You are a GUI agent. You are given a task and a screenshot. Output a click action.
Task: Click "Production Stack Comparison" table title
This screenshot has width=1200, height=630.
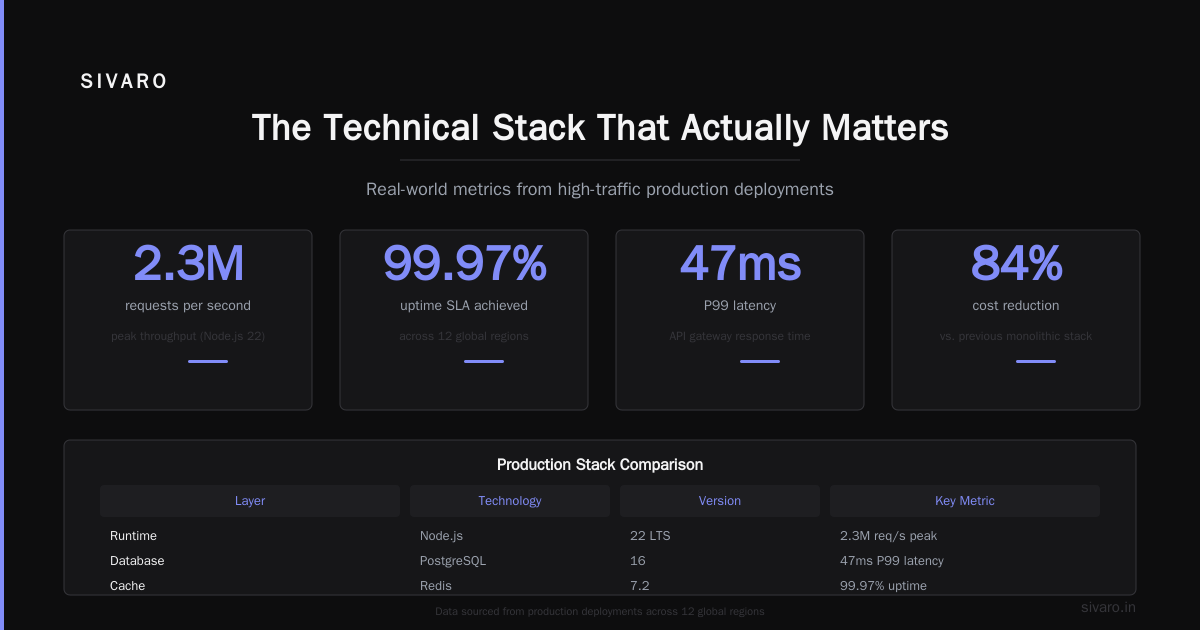coord(600,465)
